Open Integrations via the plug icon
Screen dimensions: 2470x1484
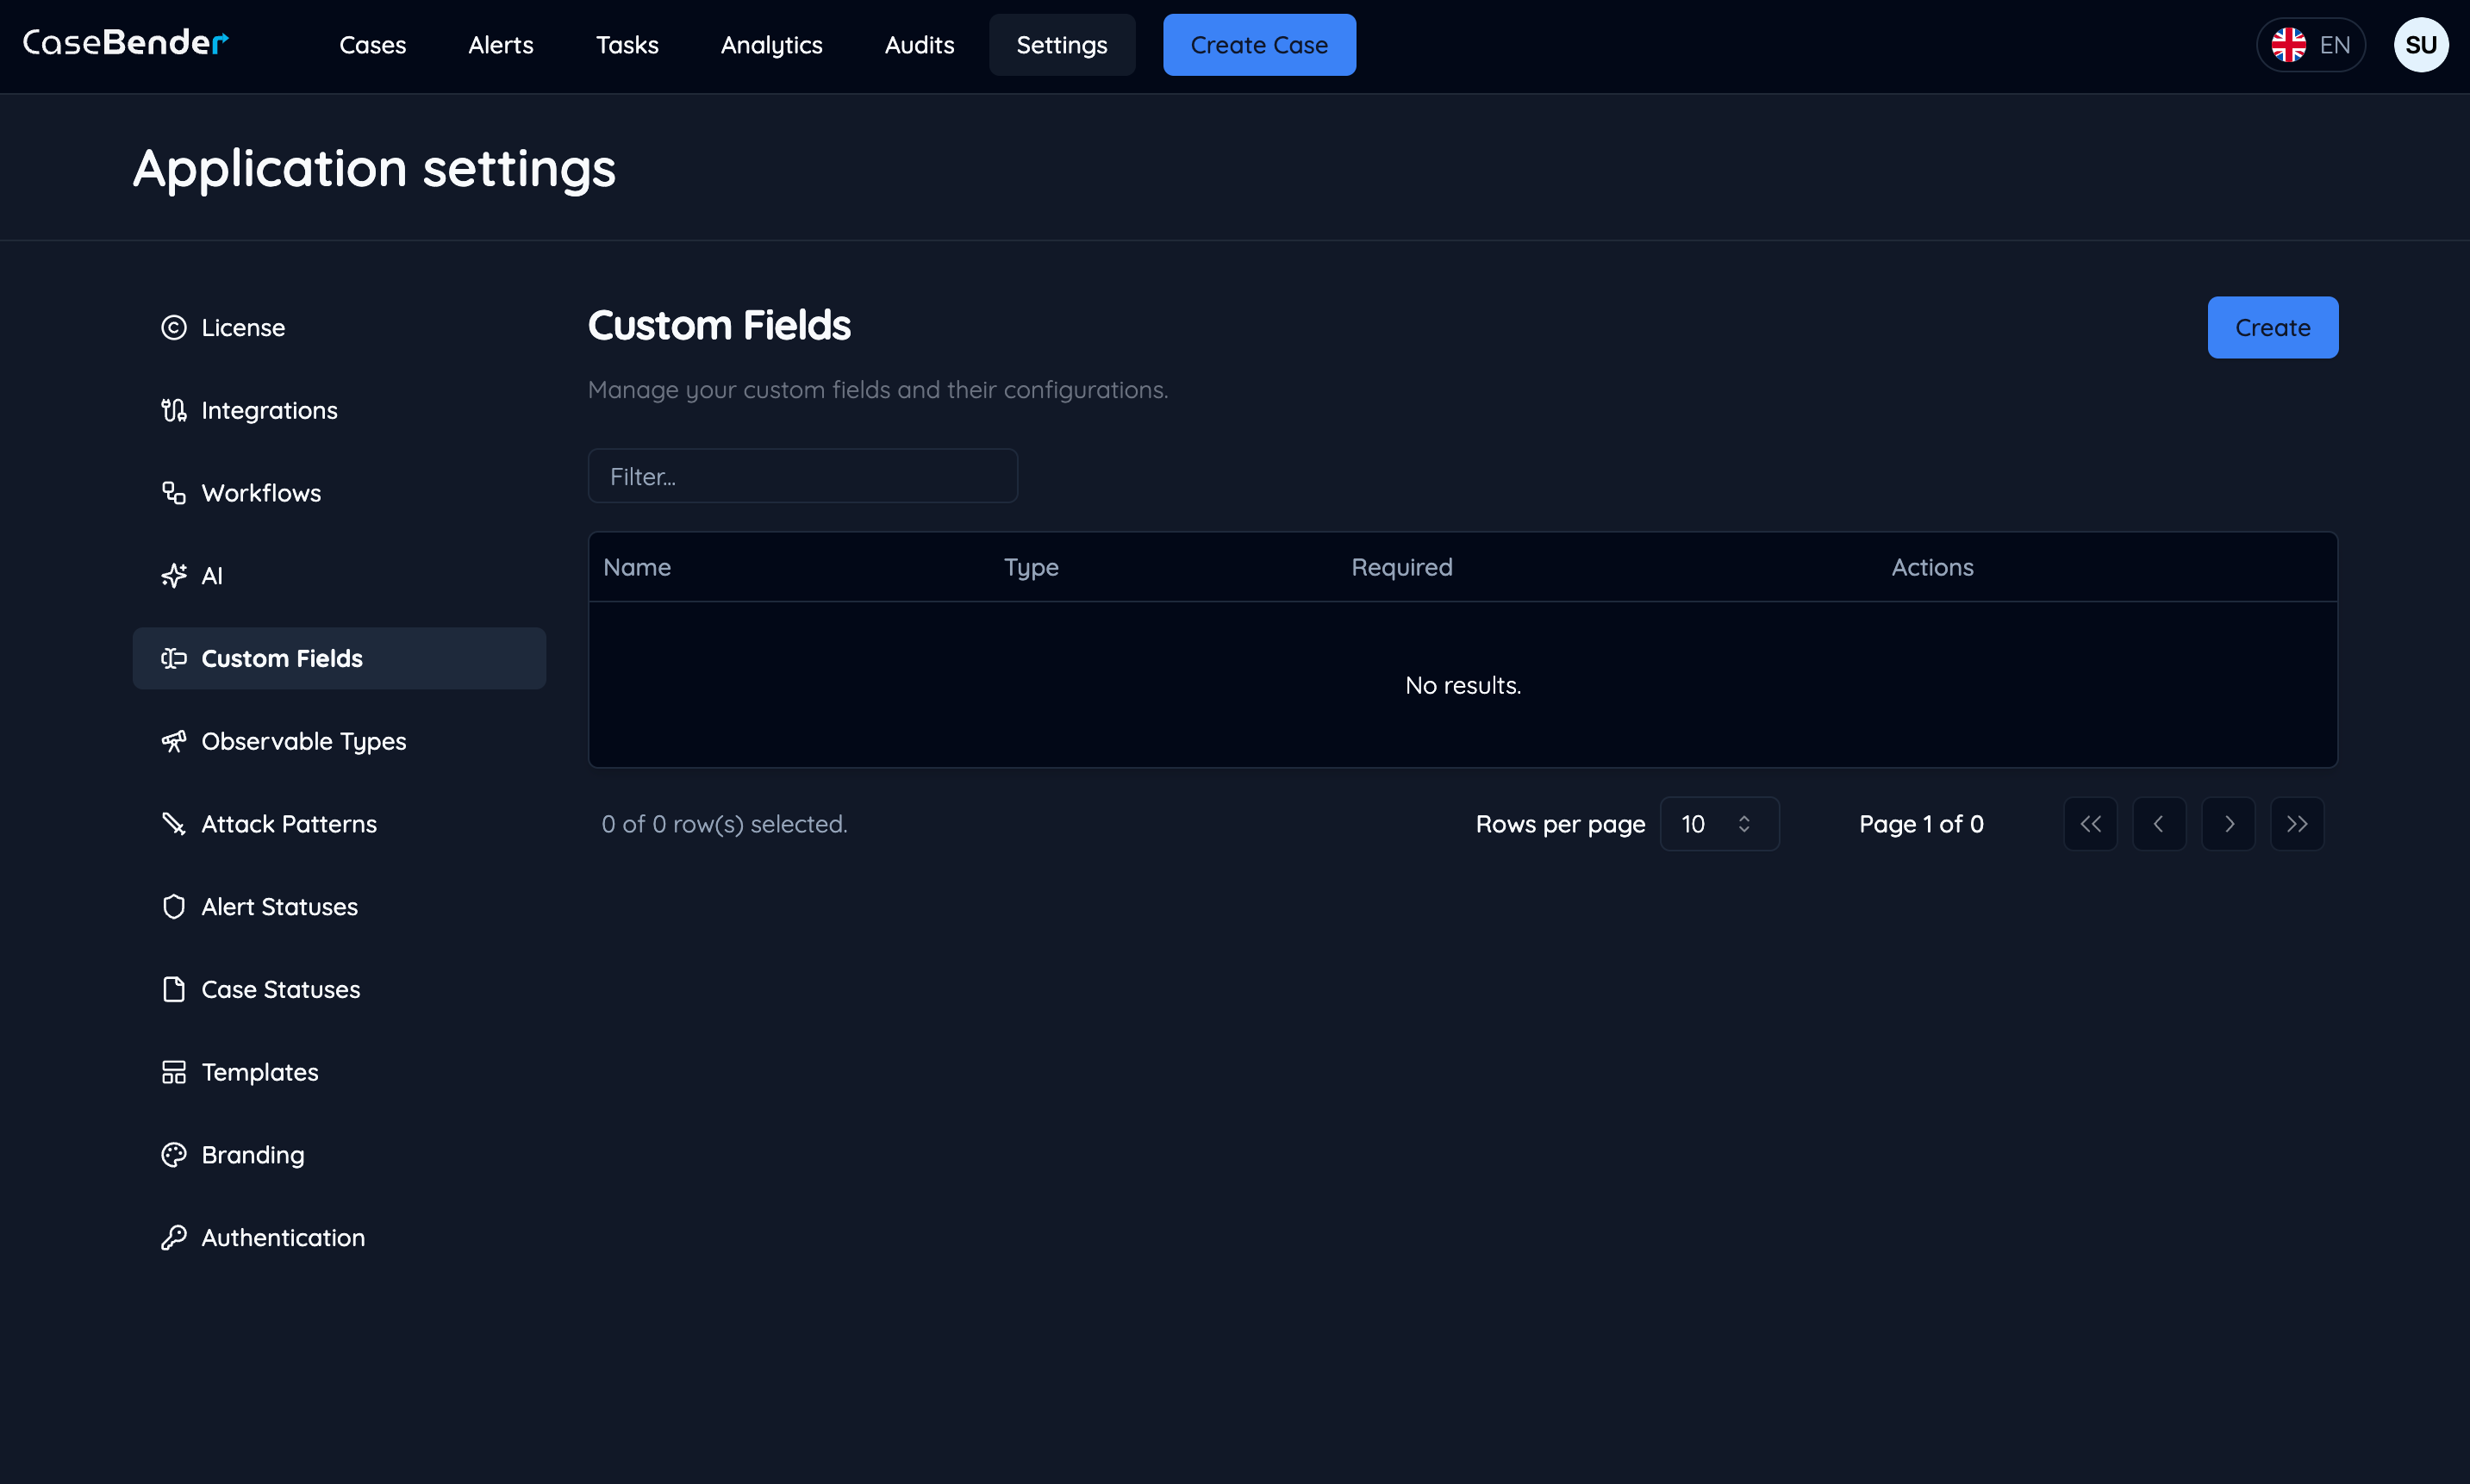tap(174, 410)
